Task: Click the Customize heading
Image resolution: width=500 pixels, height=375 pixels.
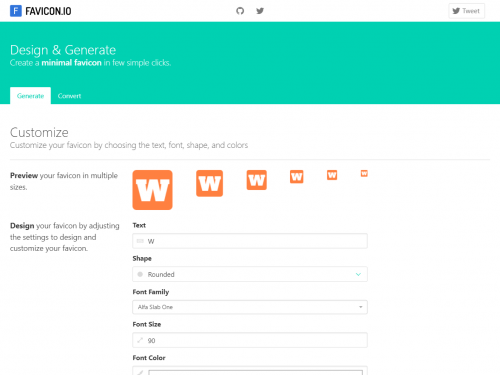Action: pos(39,132)
